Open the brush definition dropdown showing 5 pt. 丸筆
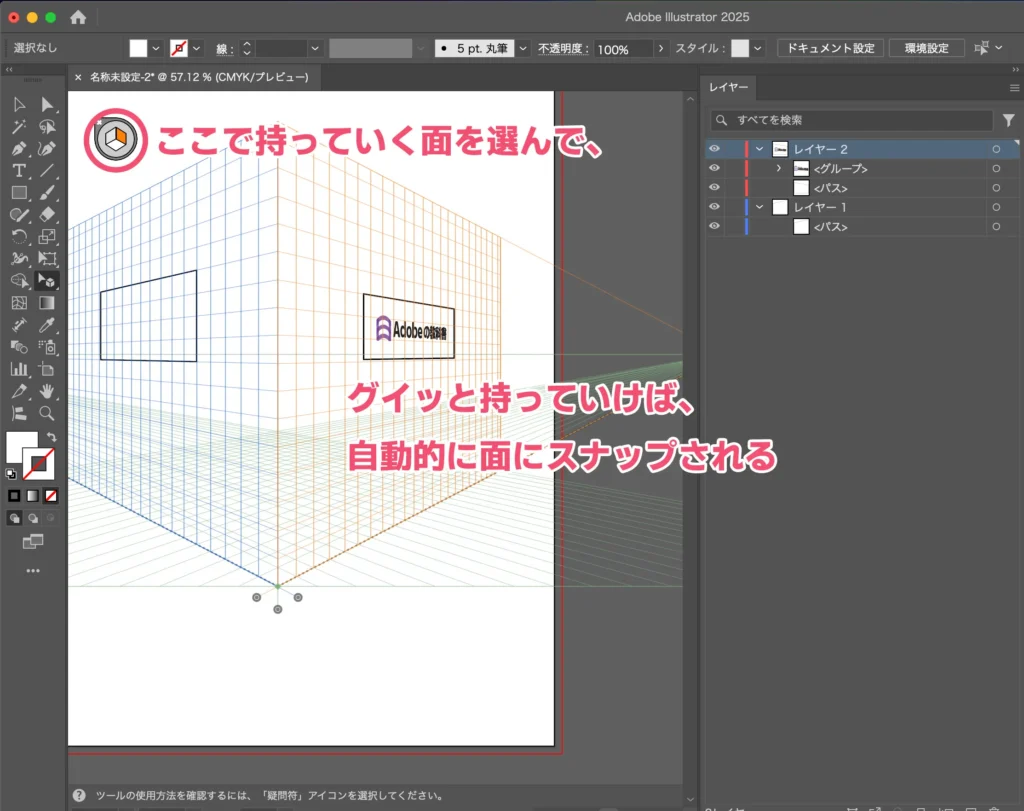This screenshot has height=811, width=1024. pyautogui.click(x=522, y=47)
